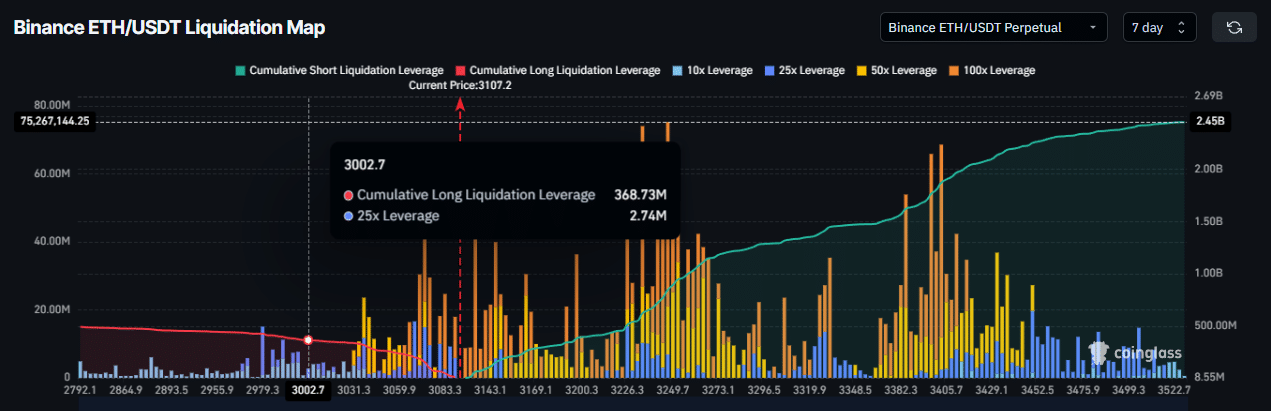Toggle the 25x Leverage legend item

(812, 70)
